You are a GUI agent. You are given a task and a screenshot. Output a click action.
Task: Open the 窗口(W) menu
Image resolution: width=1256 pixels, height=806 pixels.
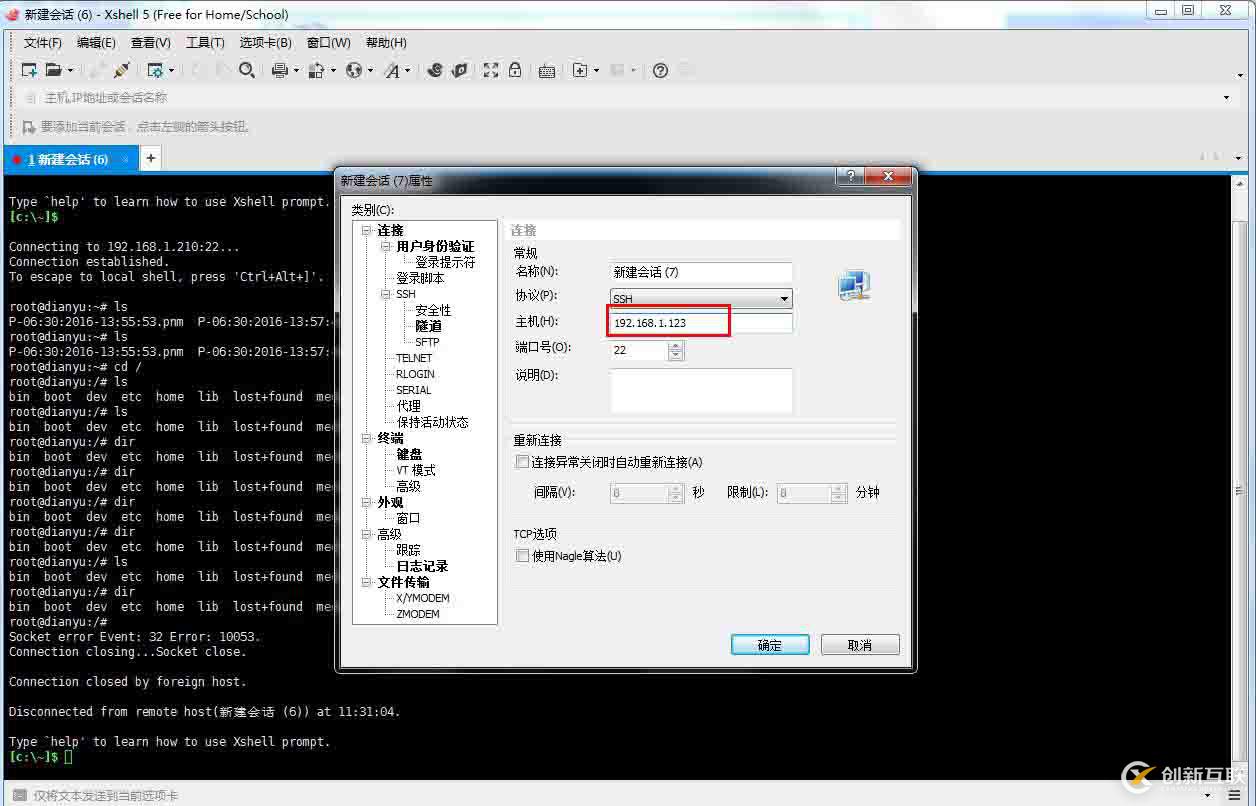[x=328, y=43]
